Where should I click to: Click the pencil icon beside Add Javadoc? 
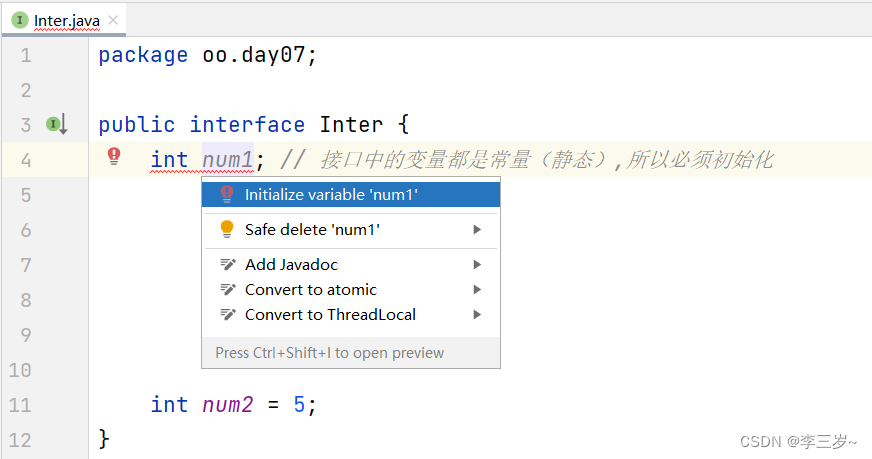click(x=227, y=265)
